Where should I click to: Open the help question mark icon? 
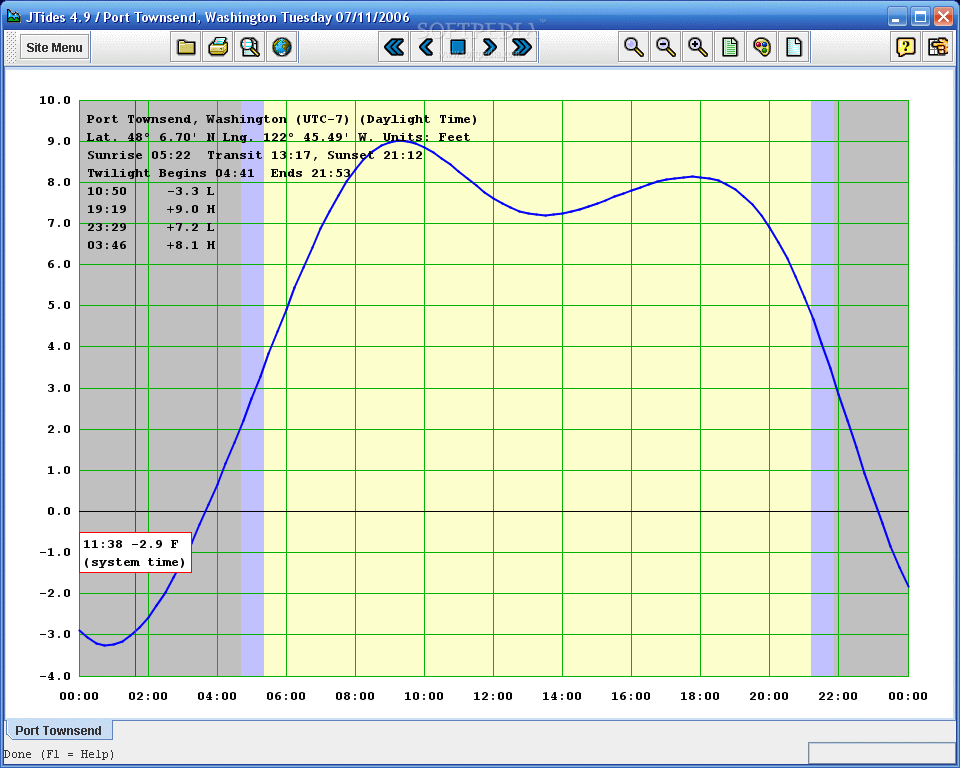coord(906,47)
